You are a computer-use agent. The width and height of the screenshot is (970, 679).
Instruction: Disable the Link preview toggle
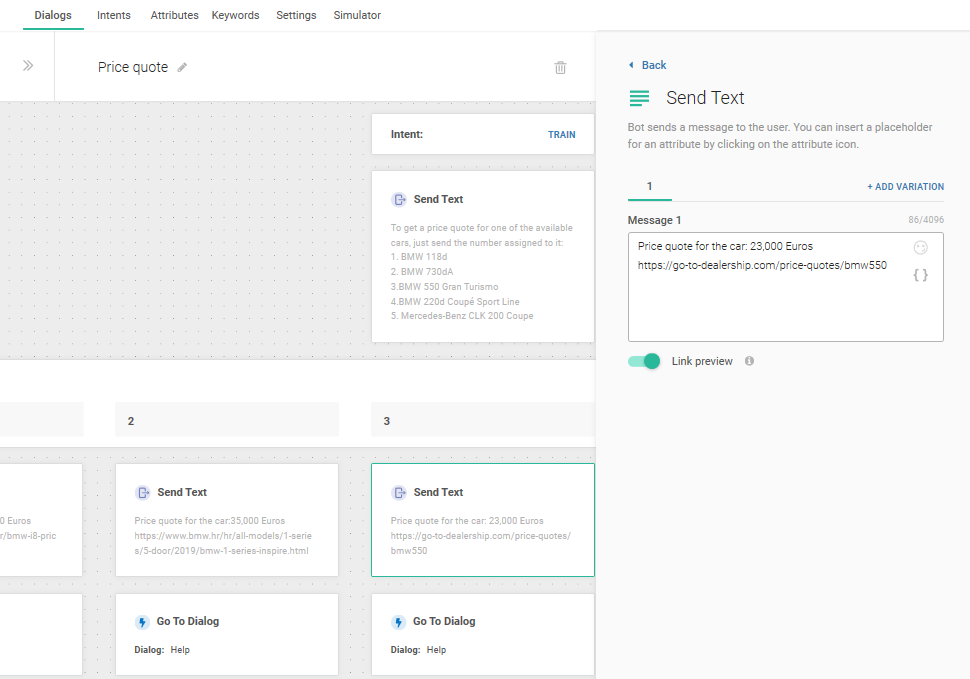(x=644, y=361)
